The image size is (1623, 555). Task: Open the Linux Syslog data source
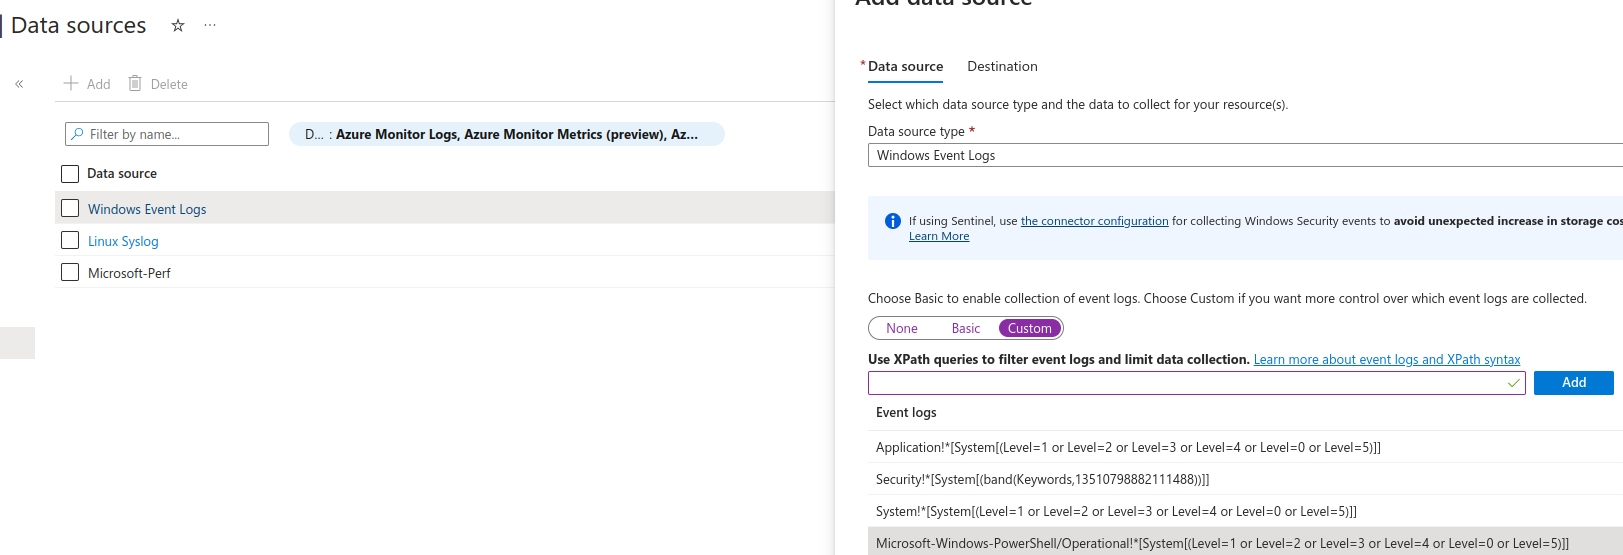(x=123, y=241)
